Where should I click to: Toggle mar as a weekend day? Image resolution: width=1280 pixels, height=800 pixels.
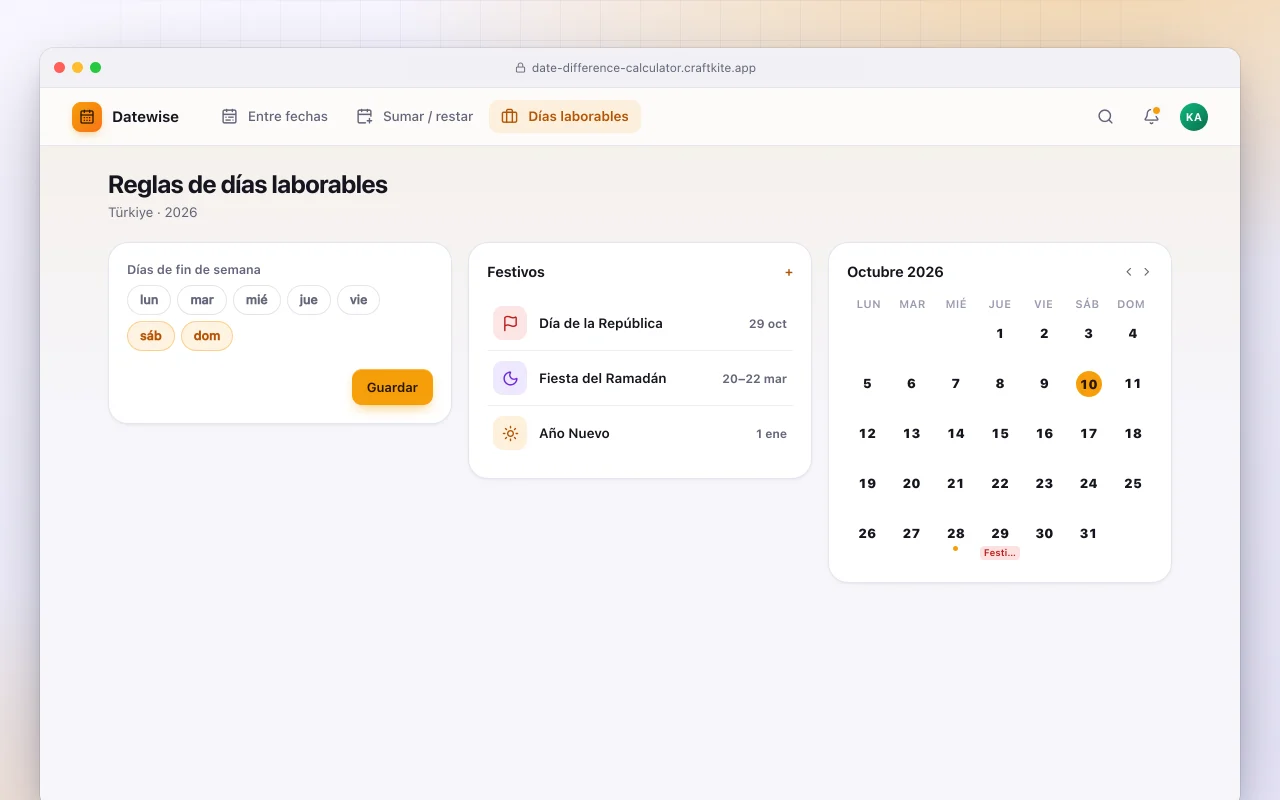(x=202, y=300)
